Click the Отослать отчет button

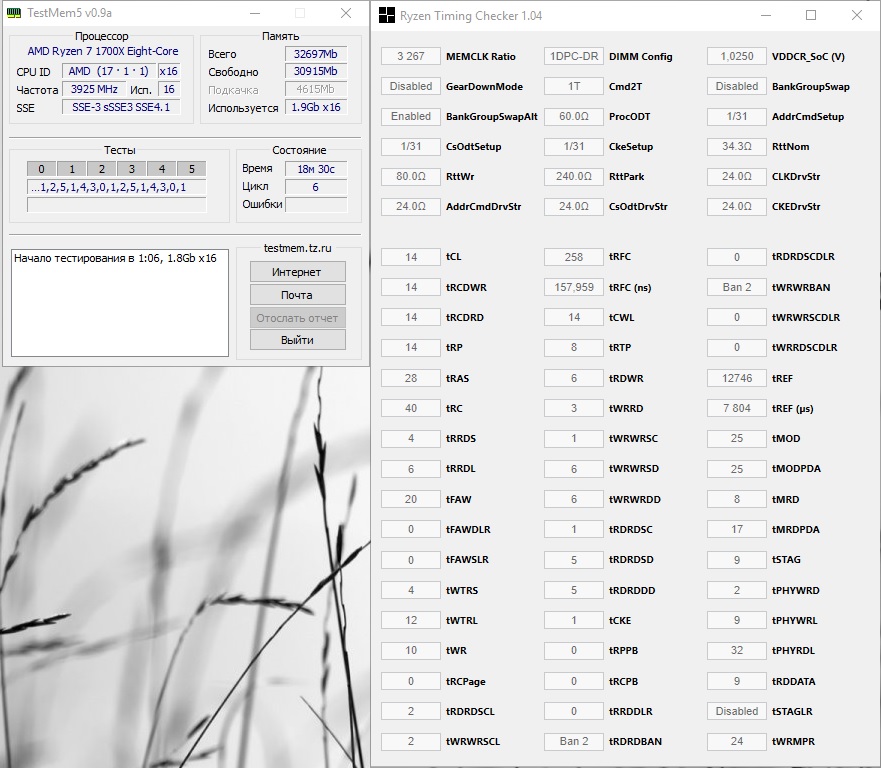pos(297,318)
